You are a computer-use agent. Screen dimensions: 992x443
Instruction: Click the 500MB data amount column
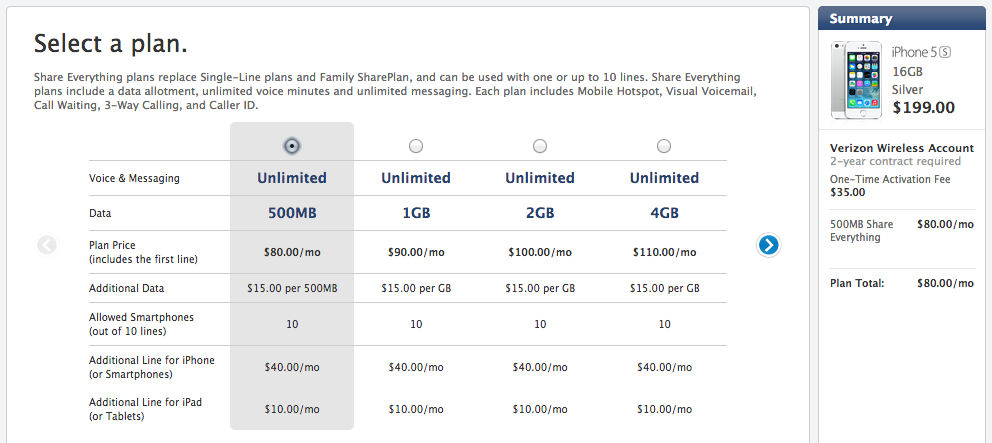coord(292,212)
